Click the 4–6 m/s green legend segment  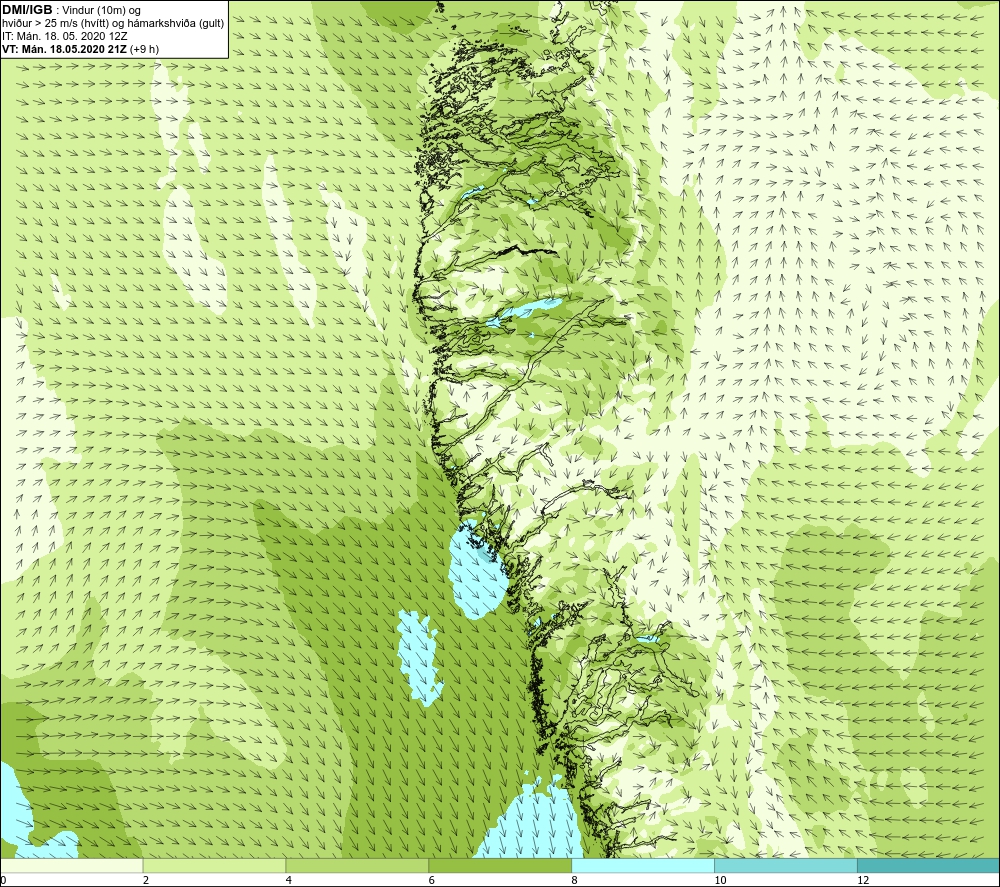[x=357, y=865]
